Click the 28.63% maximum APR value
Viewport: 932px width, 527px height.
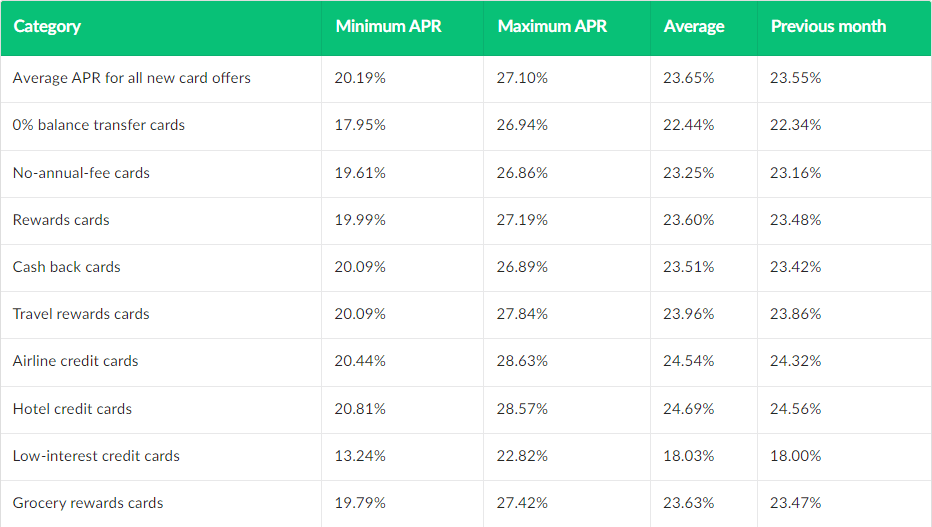(x=522, y=361)
